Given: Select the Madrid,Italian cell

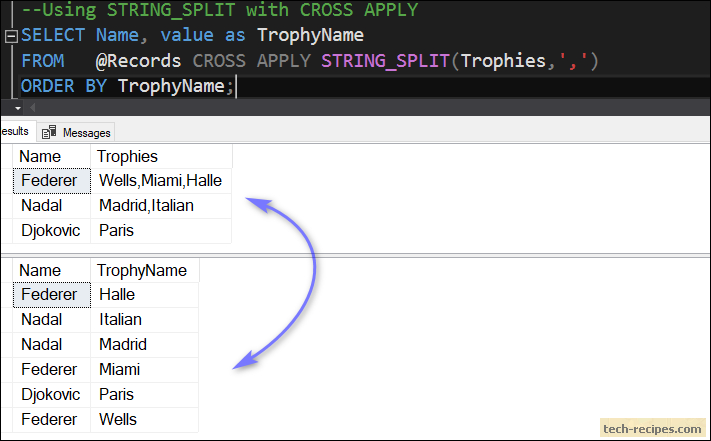Looking at the screenshot, I should pos(161,206).
